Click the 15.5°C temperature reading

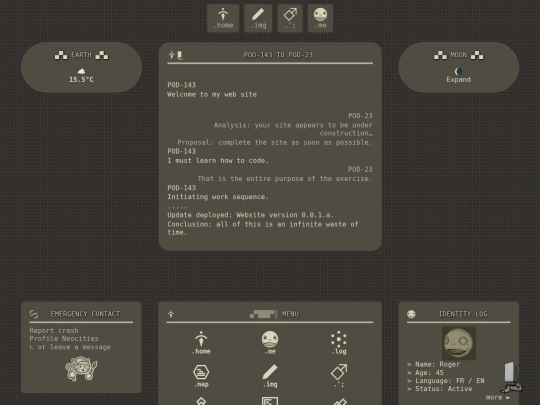tap(81, 80)
